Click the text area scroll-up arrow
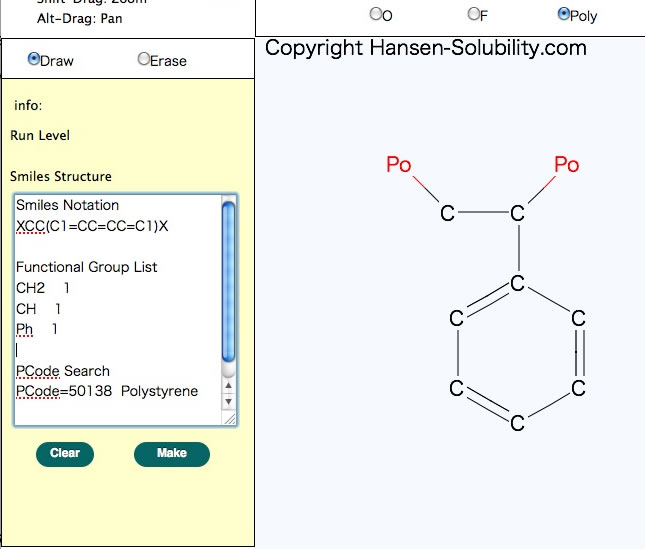The width and height of the screenshot is (645, 549). [x=228, y=385]
